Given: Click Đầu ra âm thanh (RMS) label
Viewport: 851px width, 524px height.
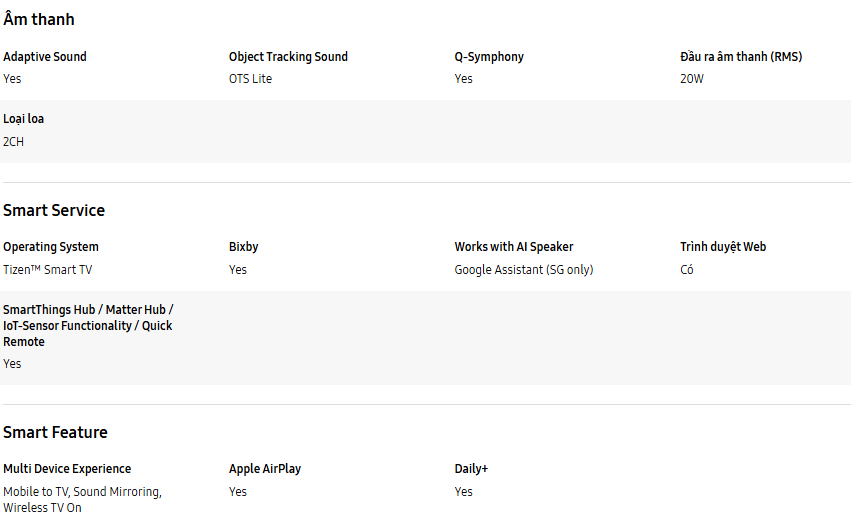Looking at the screenshot, I should (741, 57).
